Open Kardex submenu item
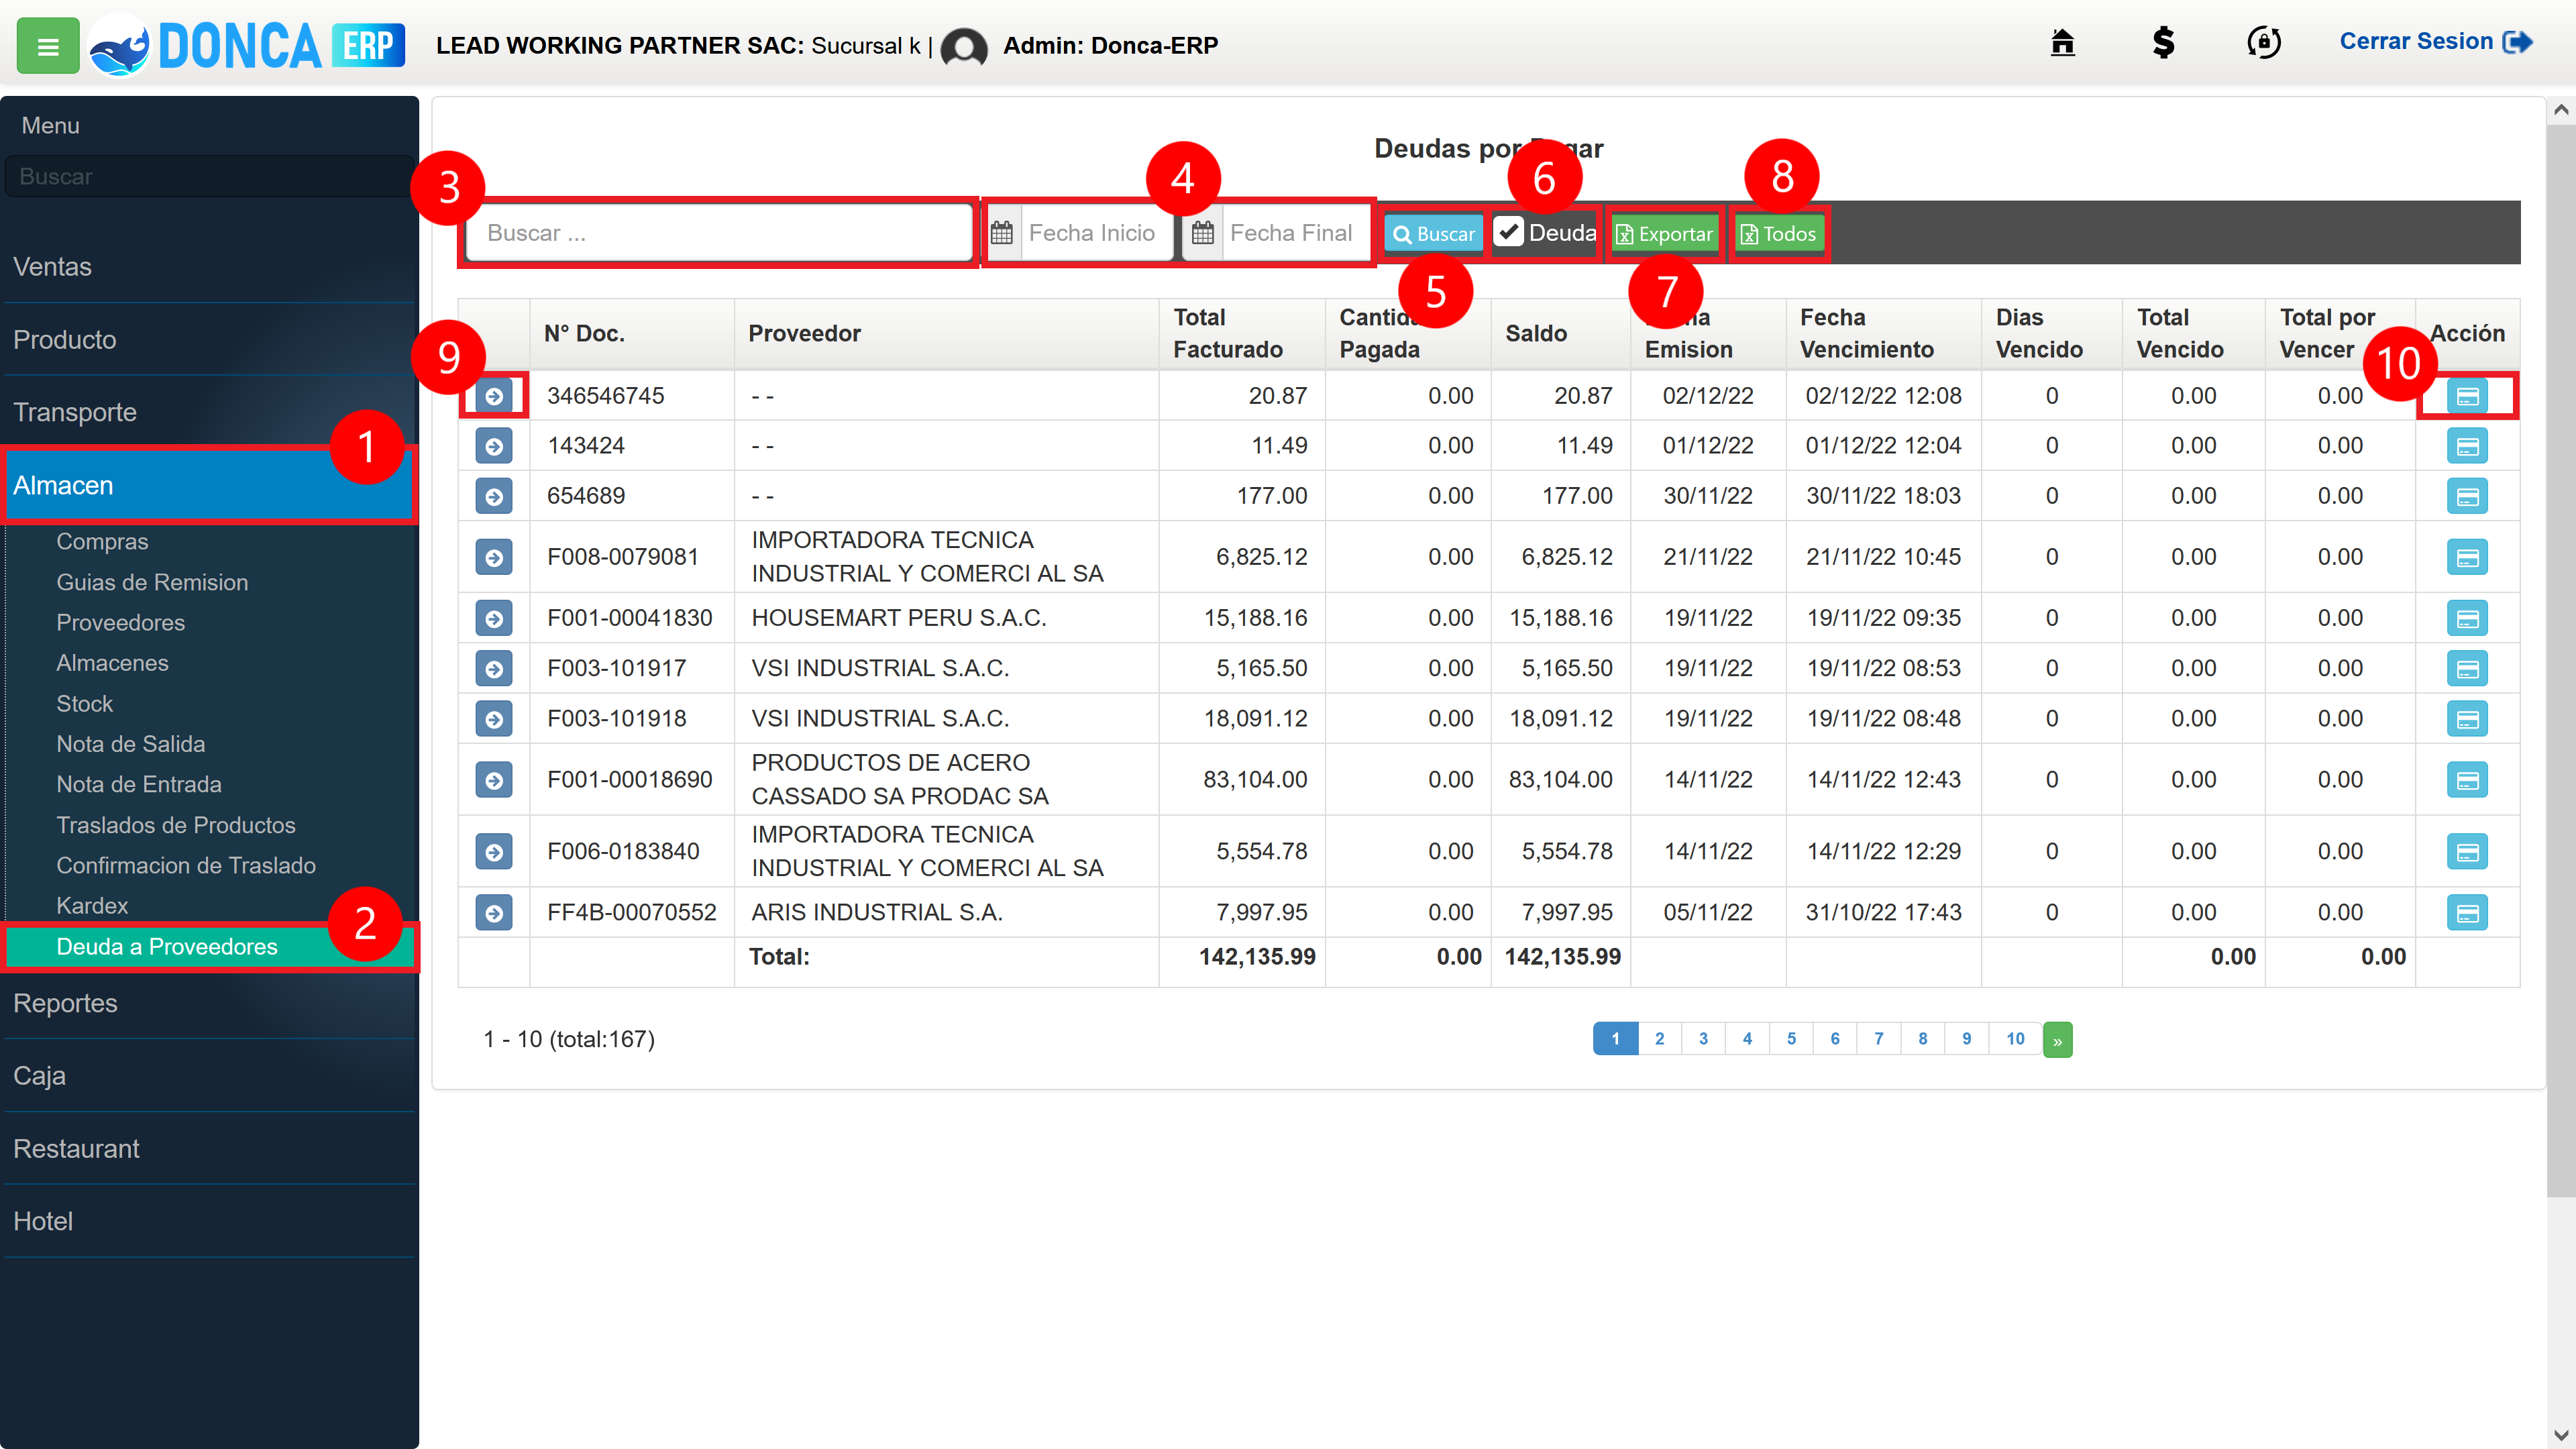Viewport: 2576px width, 1449px height. (92, 906)
